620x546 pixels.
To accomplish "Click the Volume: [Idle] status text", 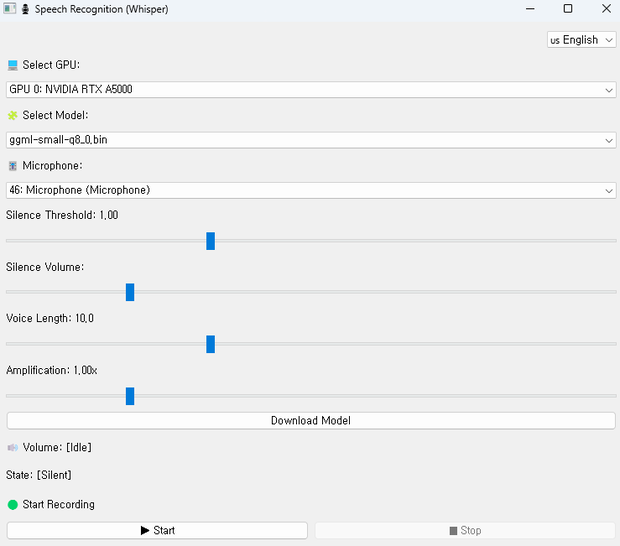I will pos(57,448).
